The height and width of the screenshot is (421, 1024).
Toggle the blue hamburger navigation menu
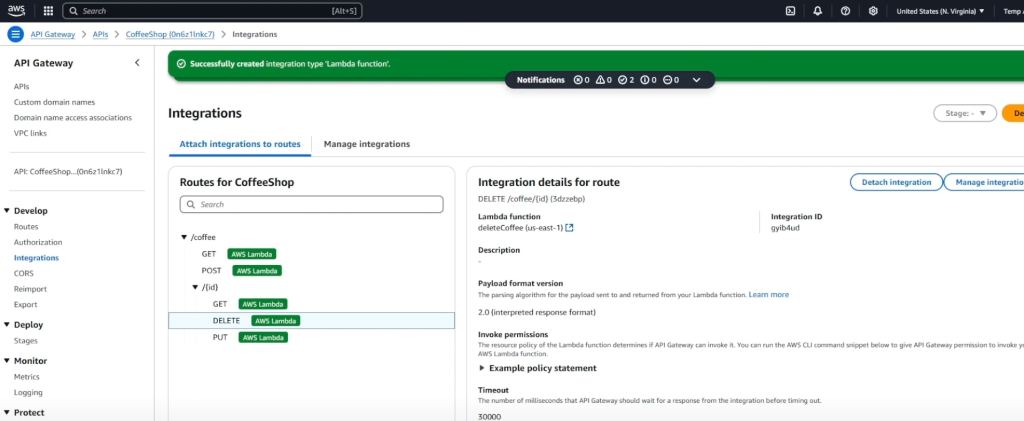click(x=16, y=34)
